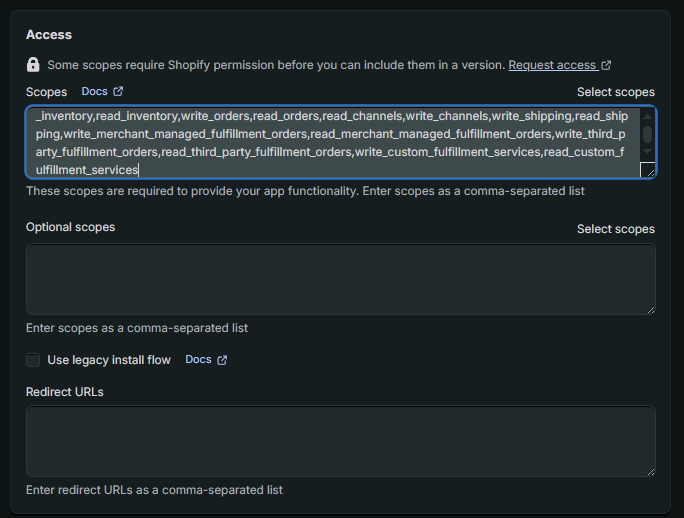Screen dimensions: 684x518
Task: Click the external-link icon beside legacy flow Docs
Action: click(x=222, y=360)
